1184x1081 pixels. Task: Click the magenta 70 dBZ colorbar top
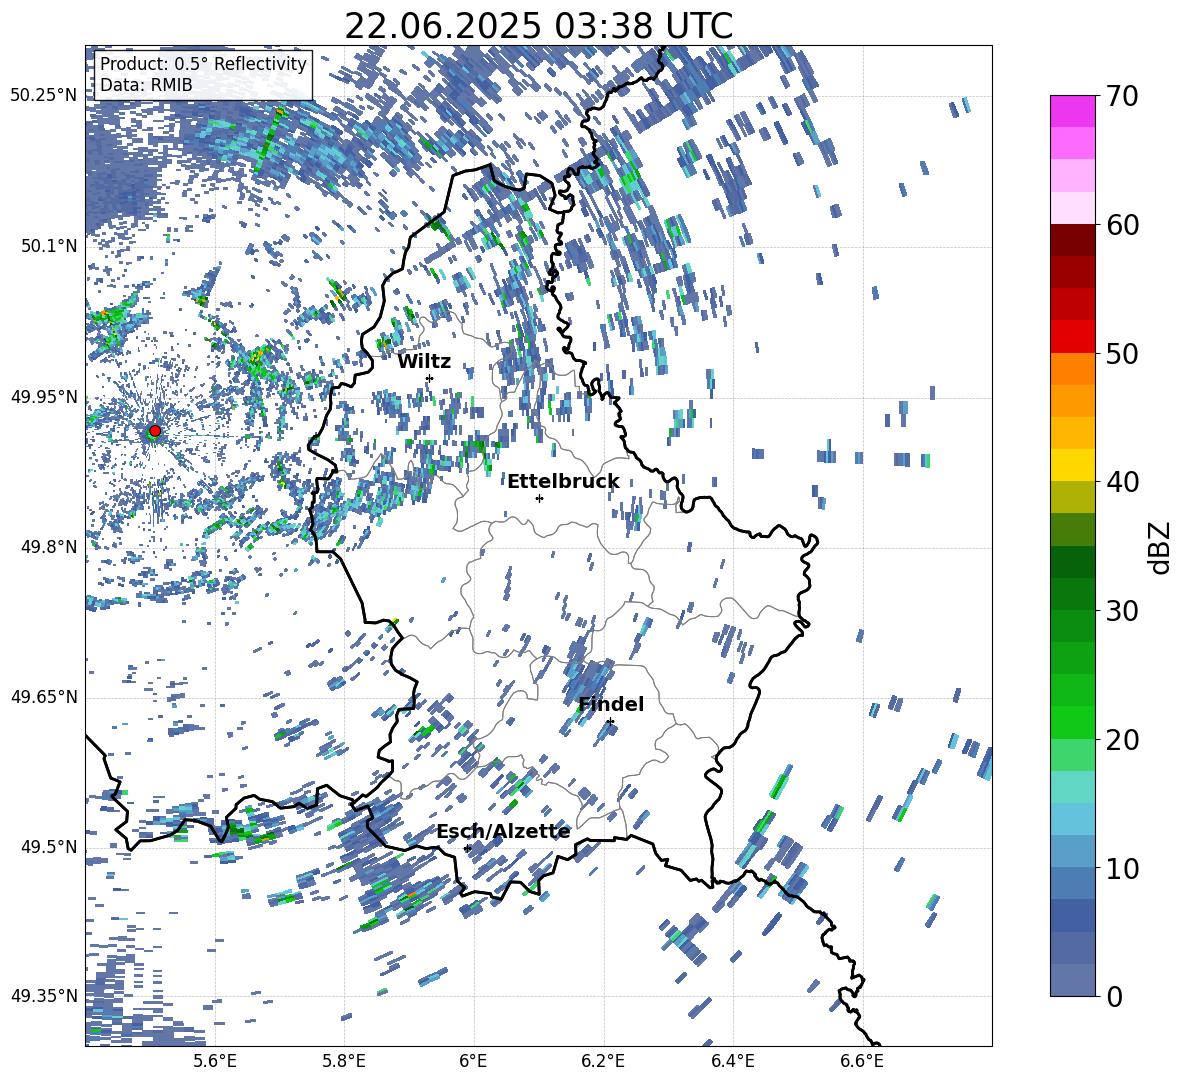click(x=1072, y=112)
